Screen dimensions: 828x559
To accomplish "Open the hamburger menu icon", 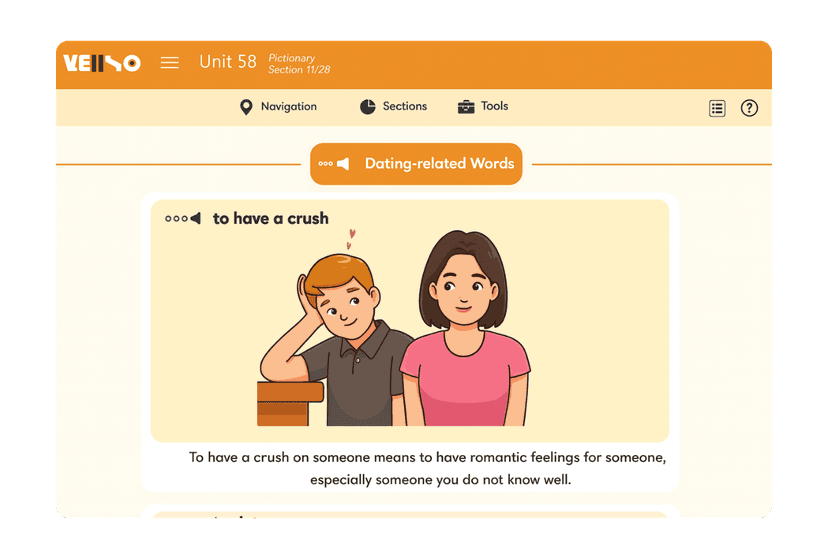I will click(170, 63).
